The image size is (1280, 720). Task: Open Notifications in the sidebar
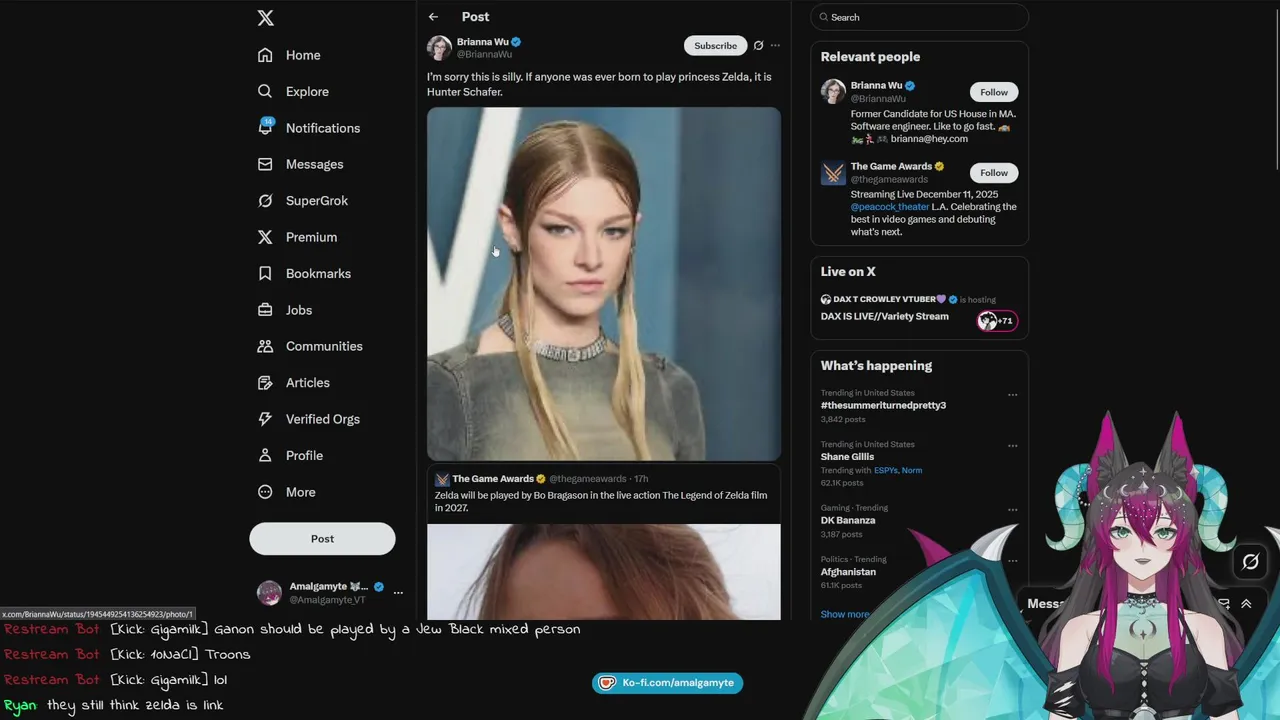pos(309,128)
